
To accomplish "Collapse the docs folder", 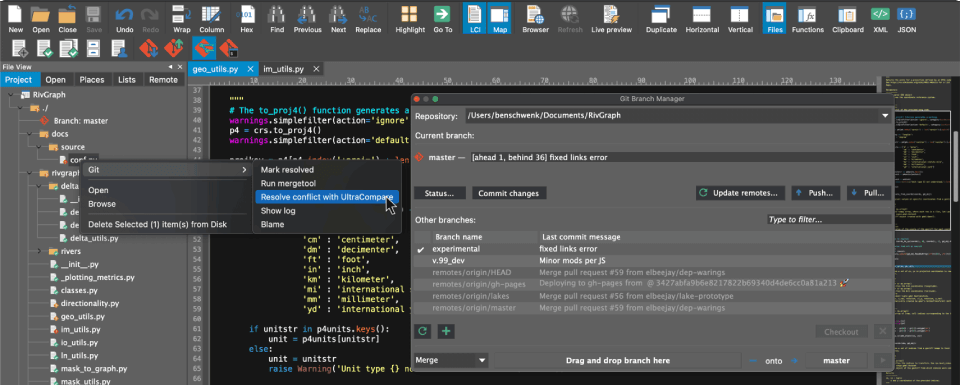I will [29, 133].
